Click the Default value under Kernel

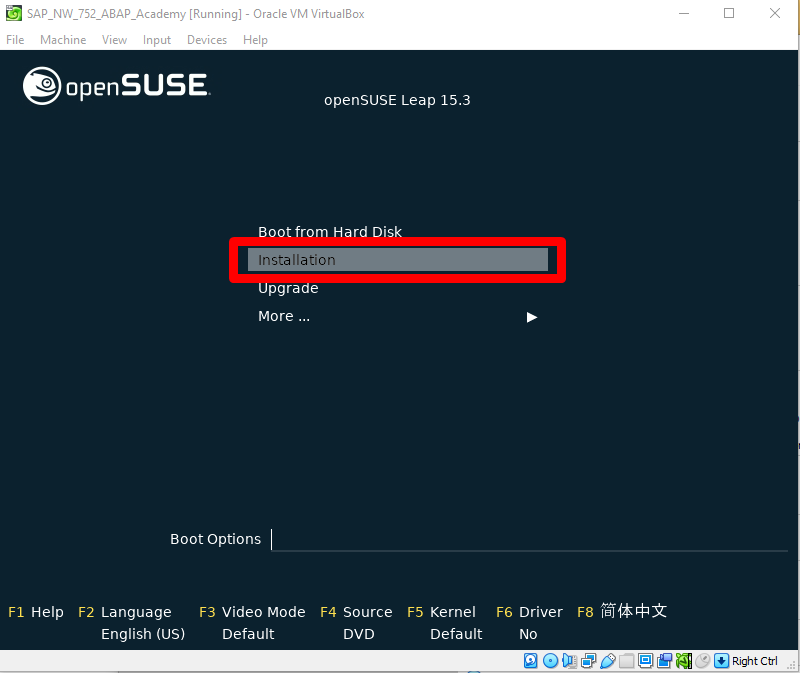(x=456, y=634)
